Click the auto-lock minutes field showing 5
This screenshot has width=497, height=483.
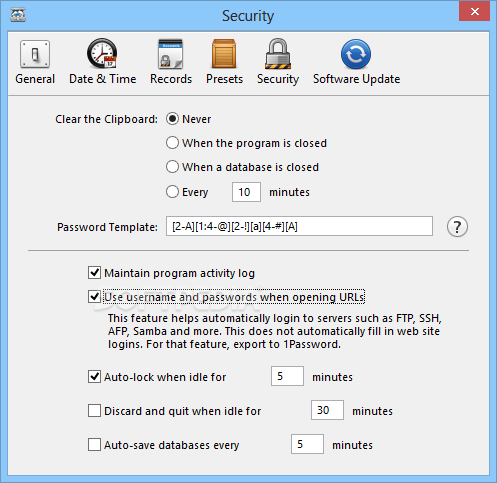287,376
